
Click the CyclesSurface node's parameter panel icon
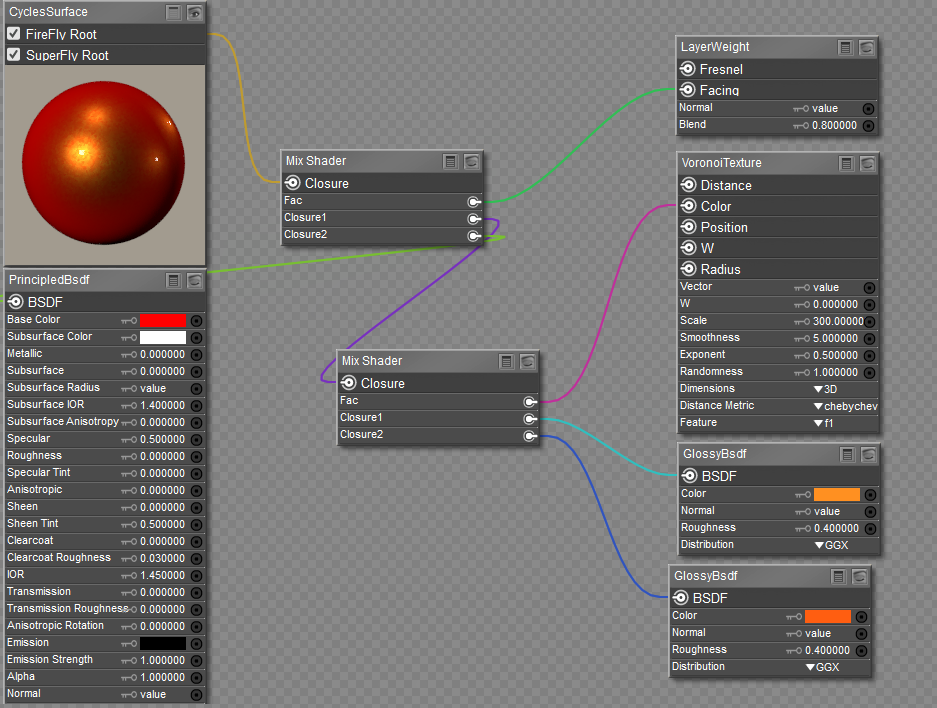[174, 12]
